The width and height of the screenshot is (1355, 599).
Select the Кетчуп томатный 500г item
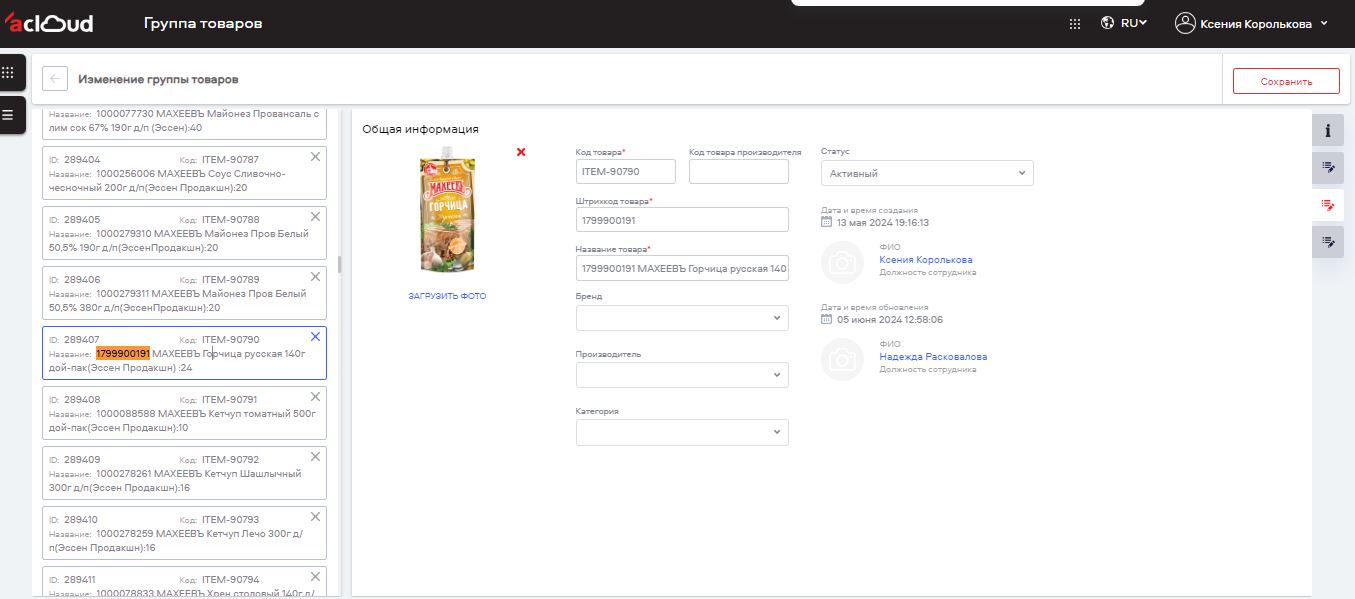click(184, 413)
